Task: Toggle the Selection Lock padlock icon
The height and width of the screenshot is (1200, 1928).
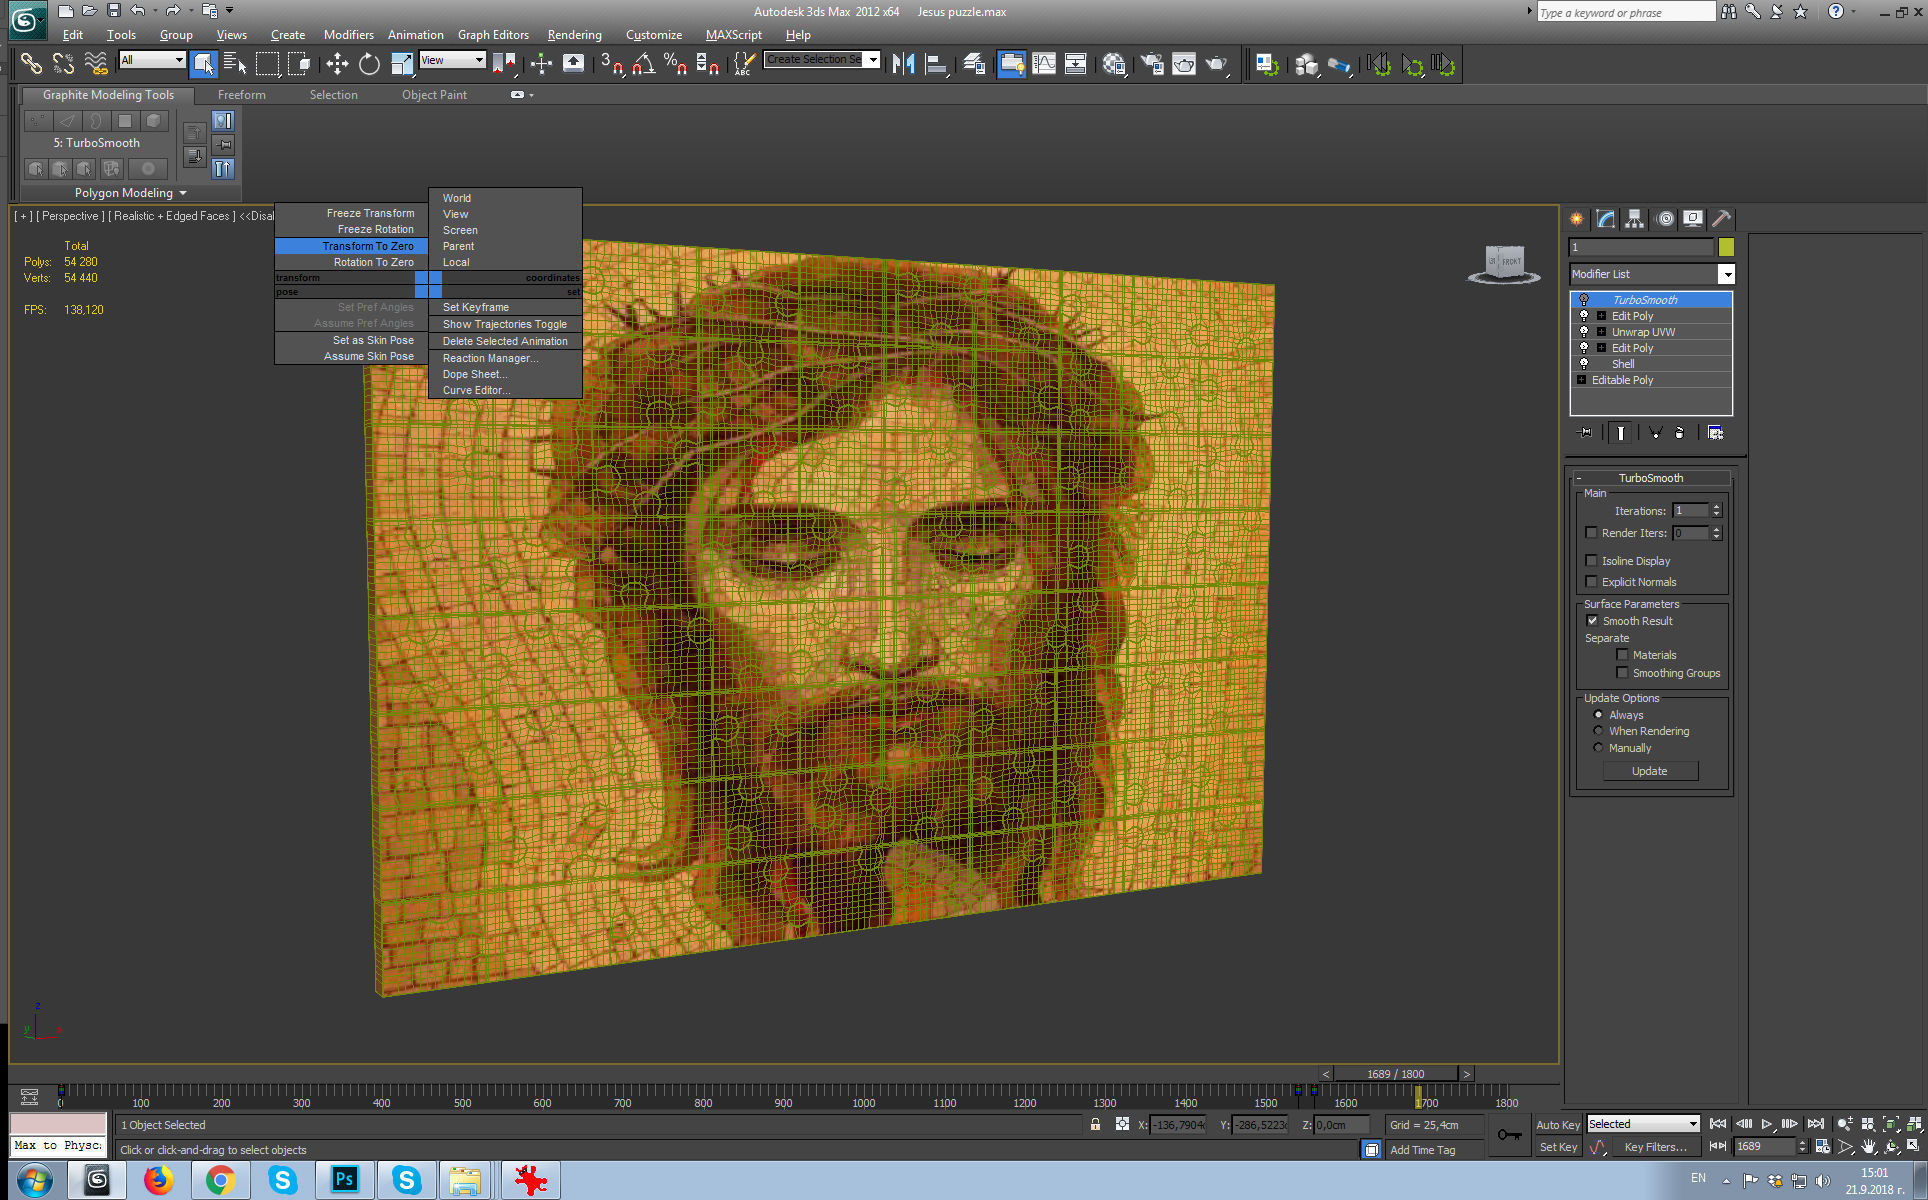Action: [1095, 1124]
